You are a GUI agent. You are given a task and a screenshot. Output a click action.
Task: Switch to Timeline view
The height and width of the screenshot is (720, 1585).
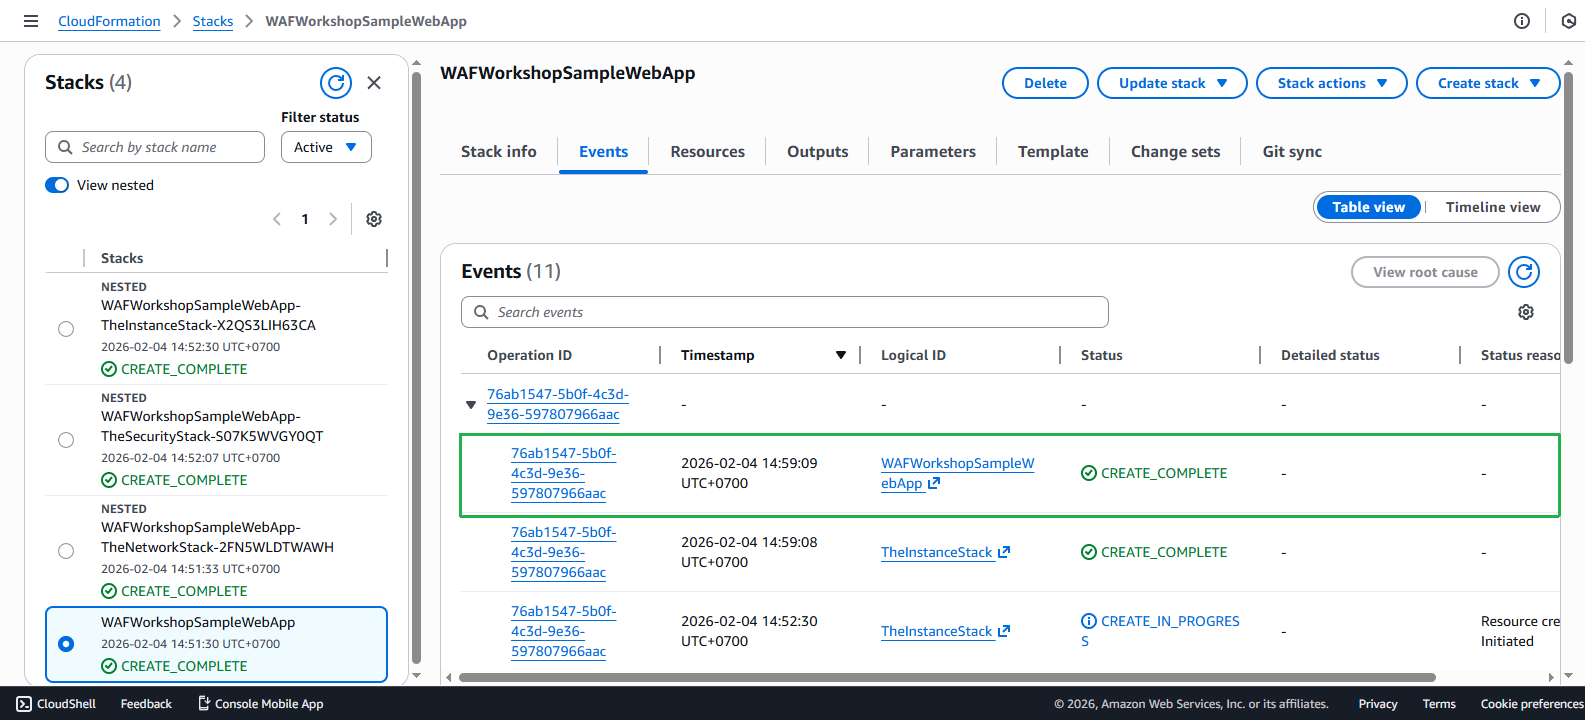point(1492,207)
